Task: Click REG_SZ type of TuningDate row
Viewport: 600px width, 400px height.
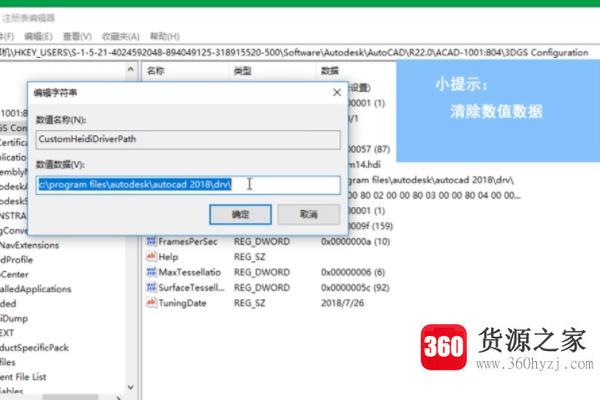Action: (x=249, y=303)
